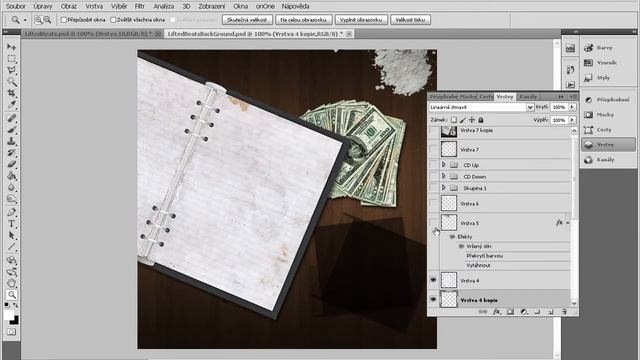Add layer style fx button
640x360 pixels.
point(496,311)
